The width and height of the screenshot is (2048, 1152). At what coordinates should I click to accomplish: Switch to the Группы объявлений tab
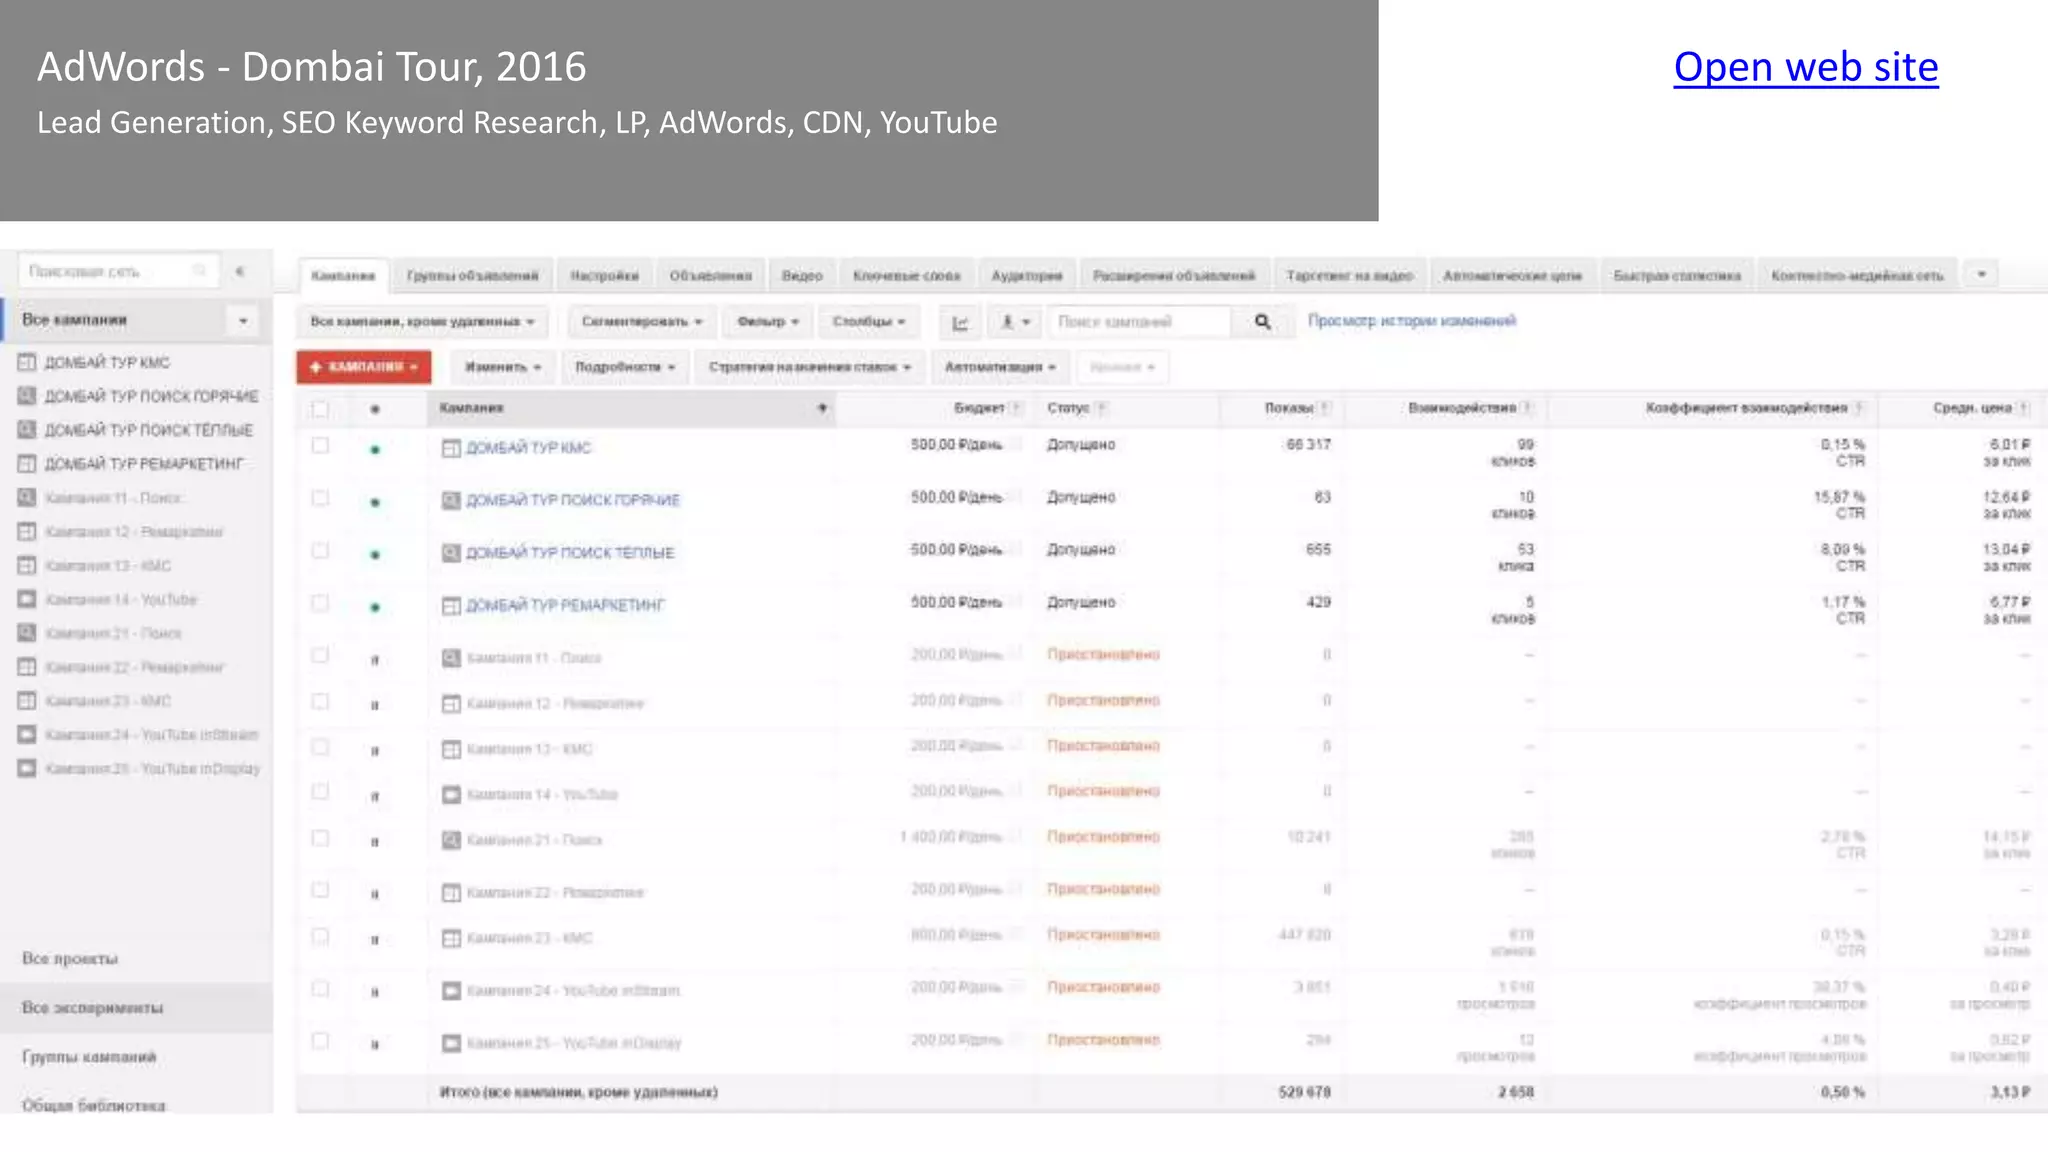[x=472, y=275]
